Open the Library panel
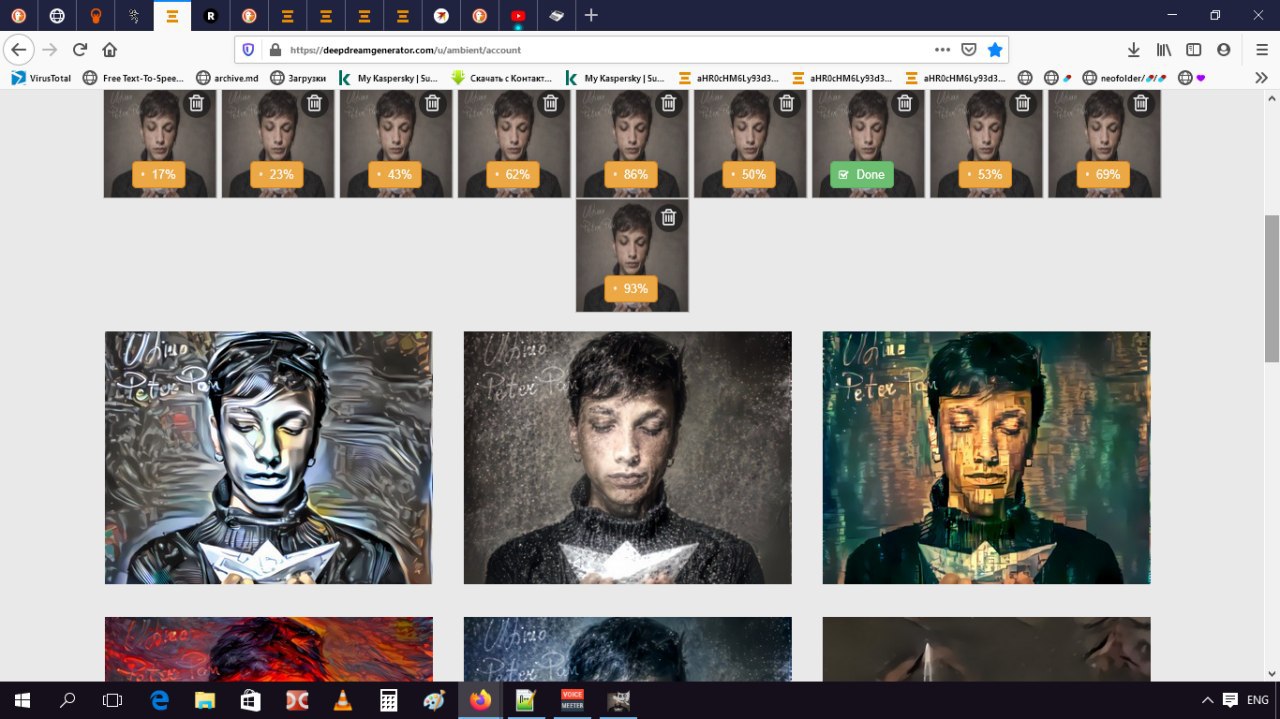 1164,50
